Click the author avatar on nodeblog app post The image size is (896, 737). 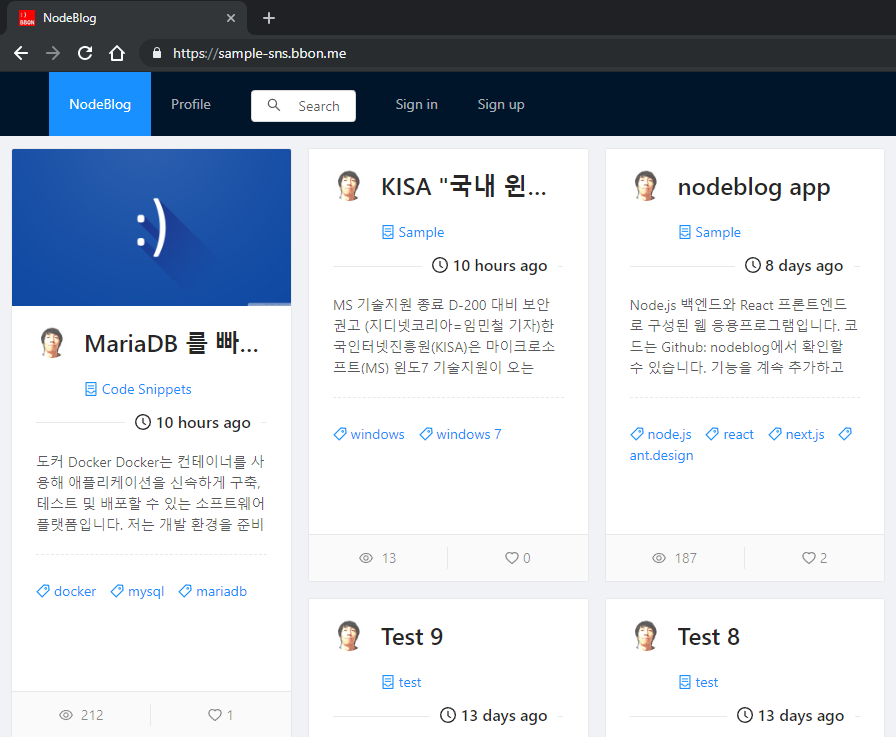tap(645, 186)
